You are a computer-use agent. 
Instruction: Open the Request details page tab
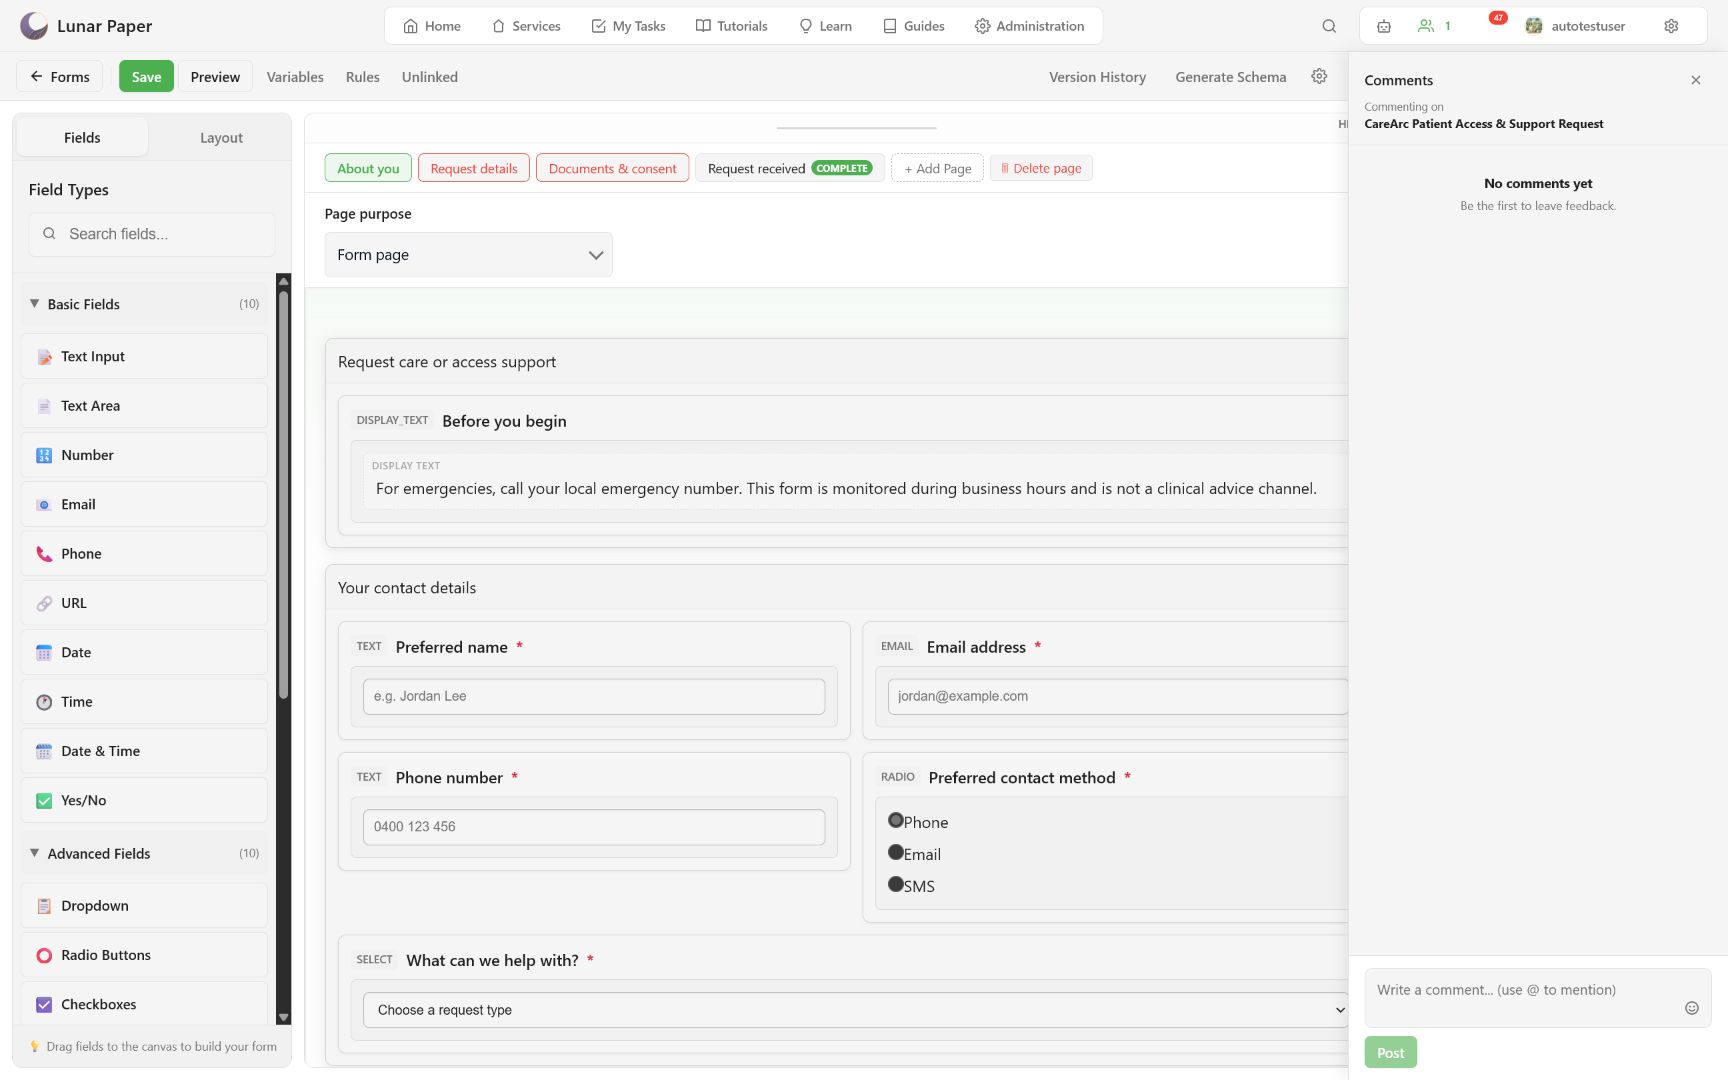[x=474, y=168]
